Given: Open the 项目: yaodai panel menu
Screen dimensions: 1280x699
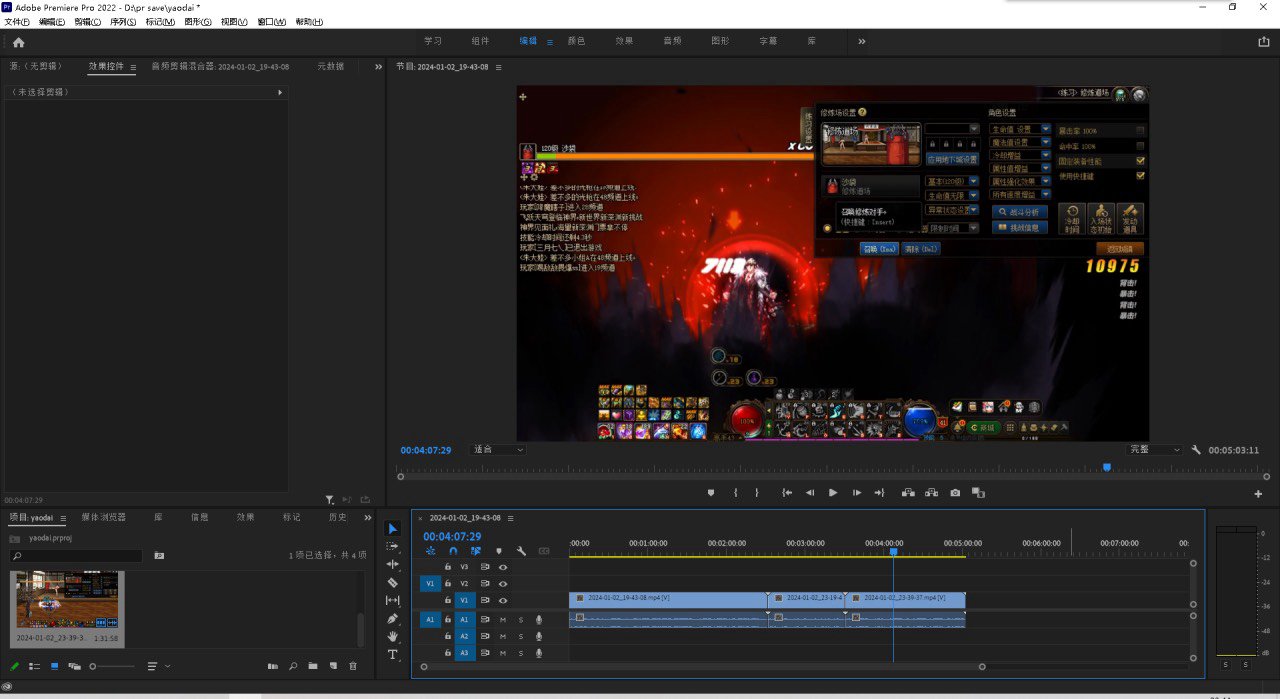Looking at the screenshot, I should (62, 518).
